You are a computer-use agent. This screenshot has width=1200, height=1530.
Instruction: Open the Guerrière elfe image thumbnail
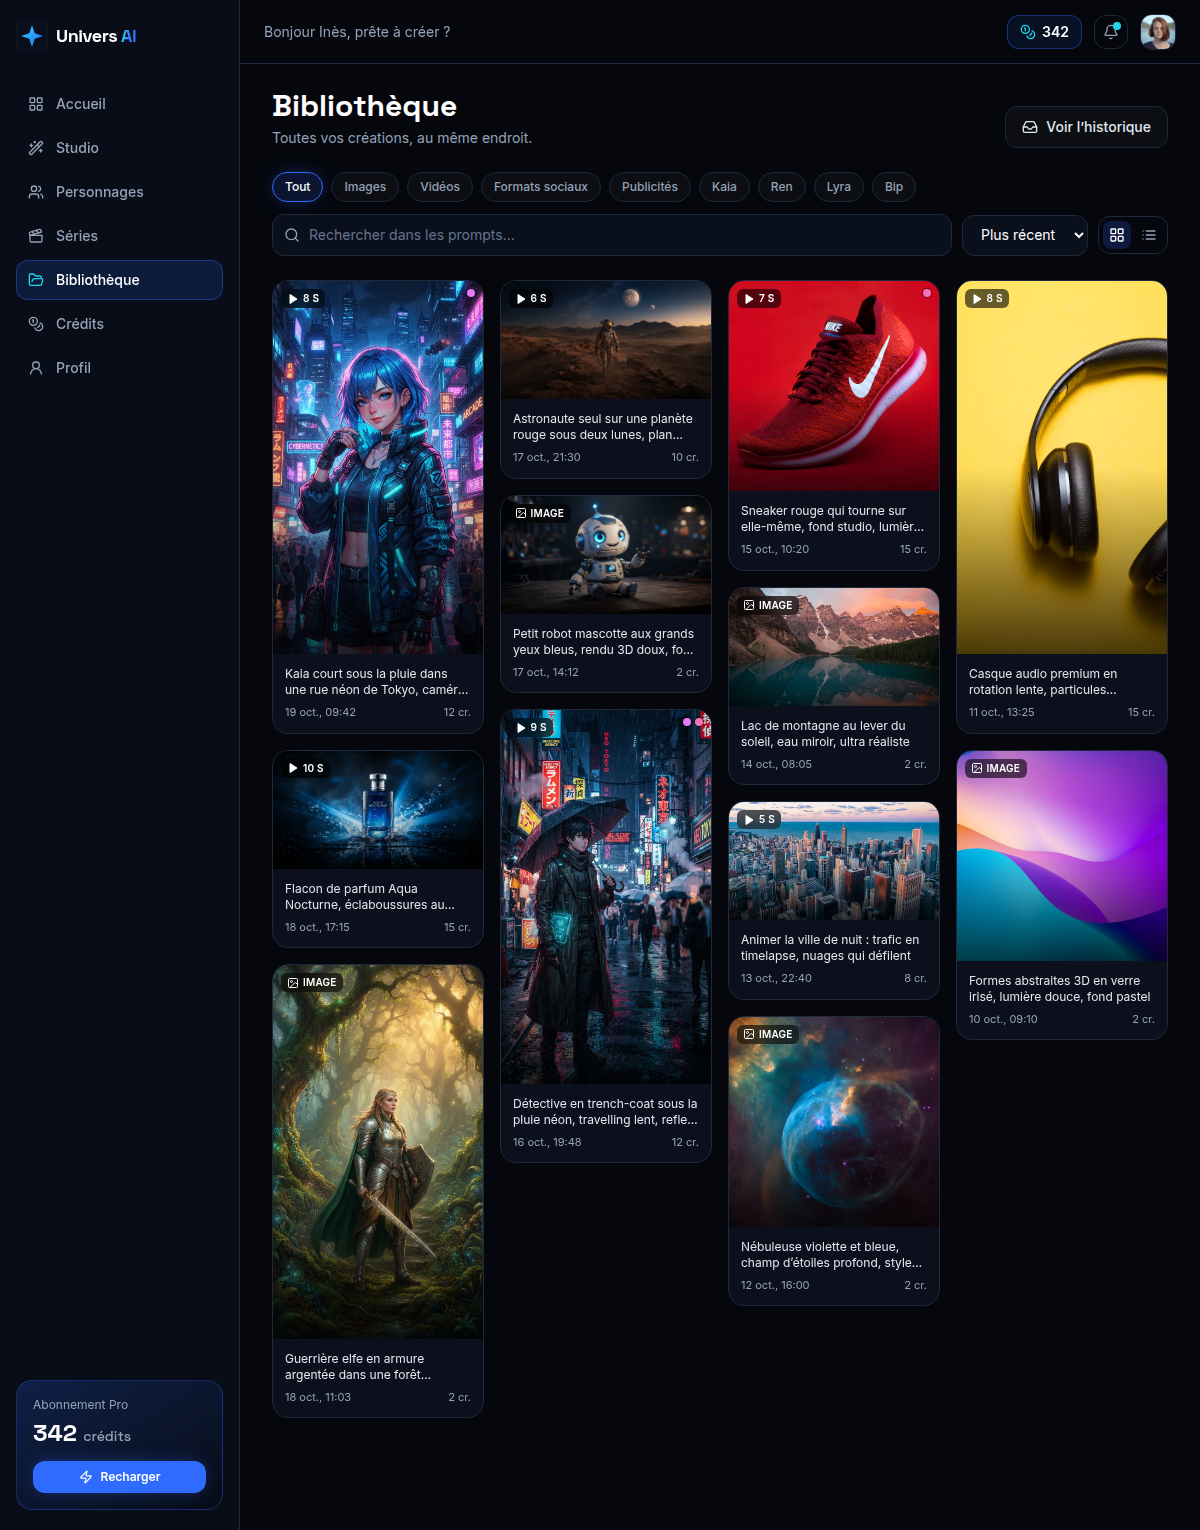tap(378, 1152)
